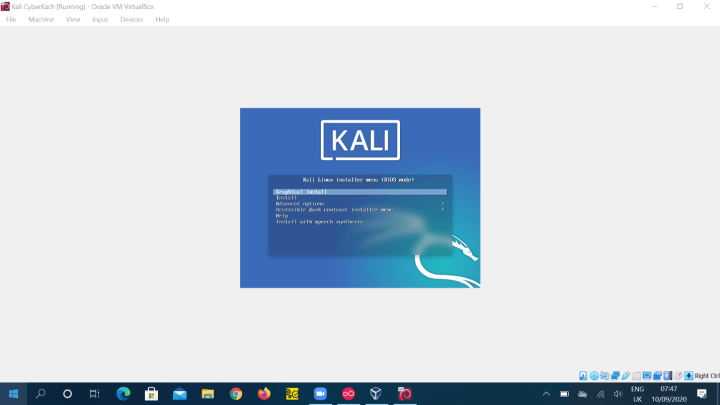Click the shared folders status icon
The height and width of the screenshot is (405, 720).
click(636, 376)
